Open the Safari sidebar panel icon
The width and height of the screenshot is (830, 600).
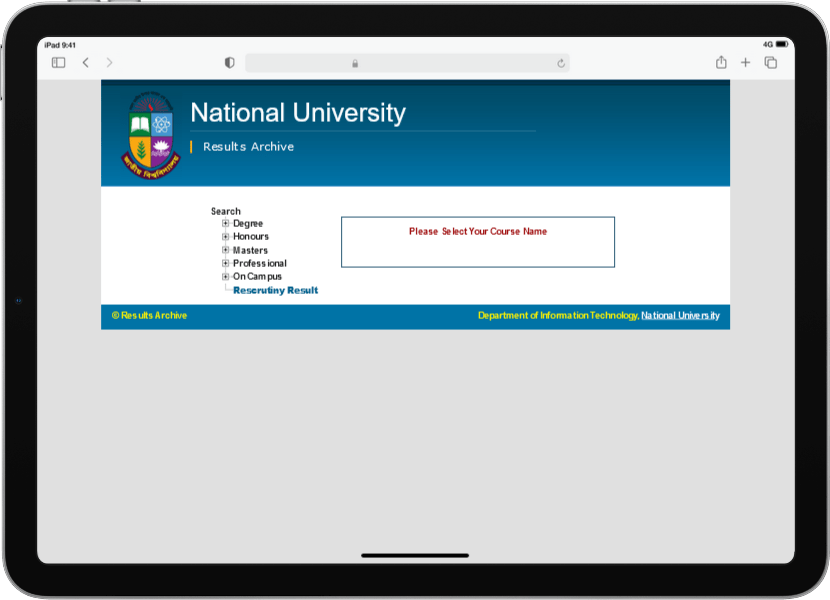pyautogui.click(x=58, y=62)
